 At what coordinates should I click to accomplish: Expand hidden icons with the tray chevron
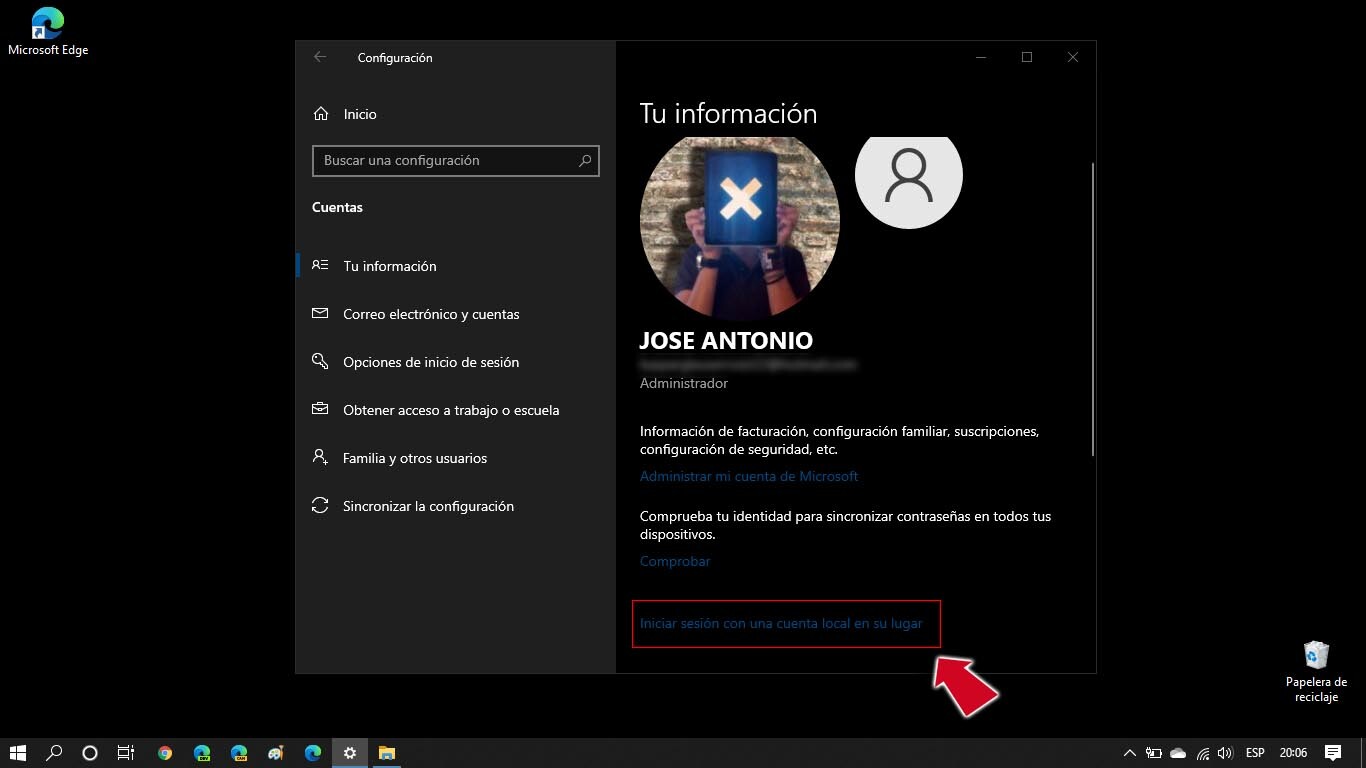coord(1129,753)
